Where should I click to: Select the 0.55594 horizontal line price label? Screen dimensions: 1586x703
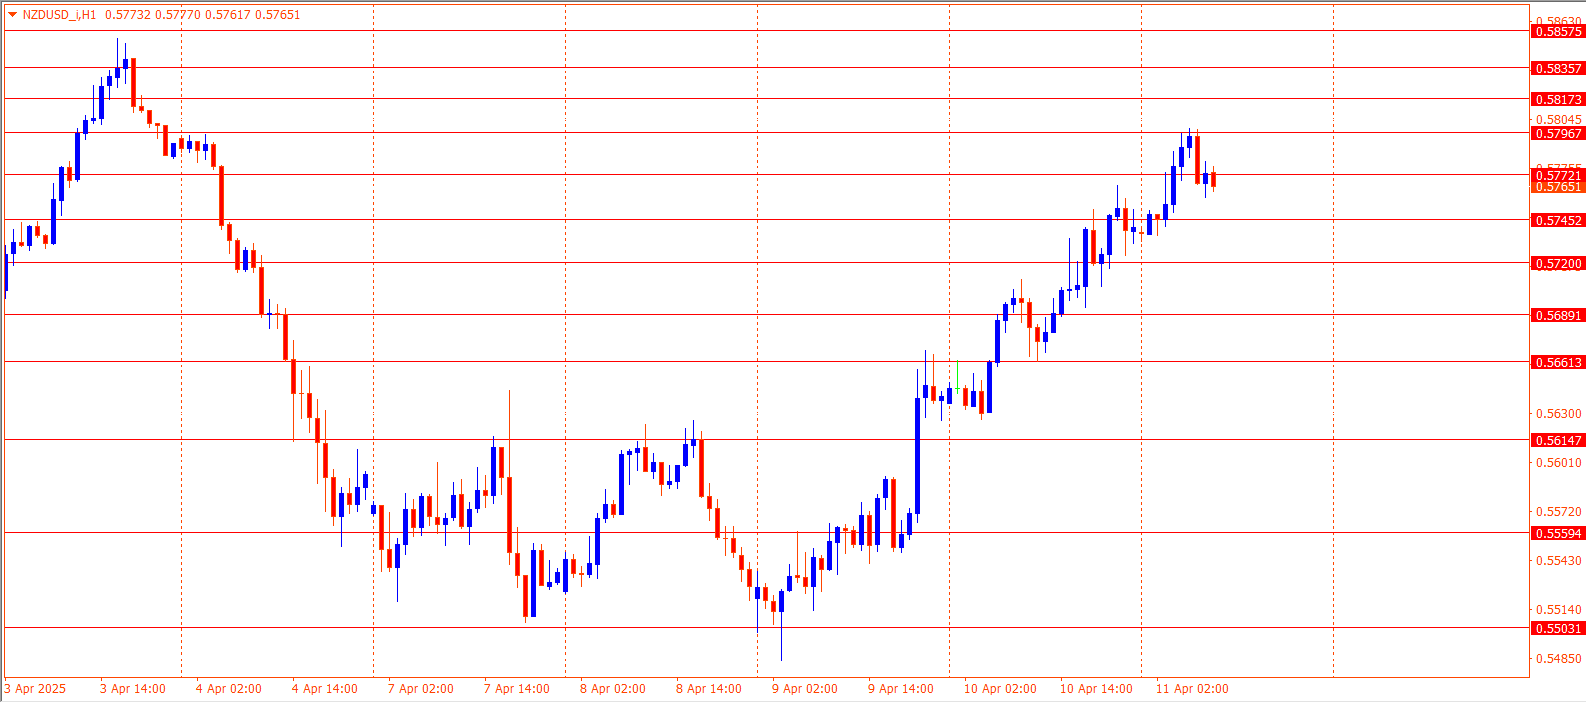point(1558,533)
